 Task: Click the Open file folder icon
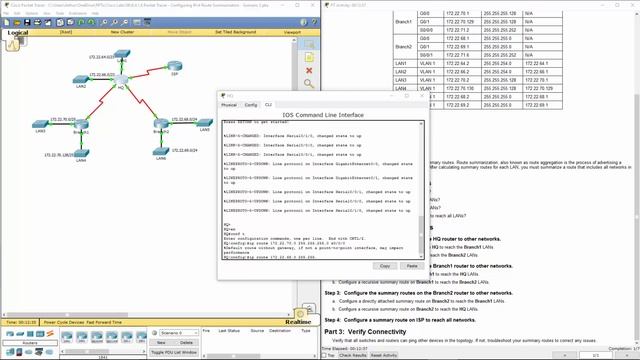point(16,22)
